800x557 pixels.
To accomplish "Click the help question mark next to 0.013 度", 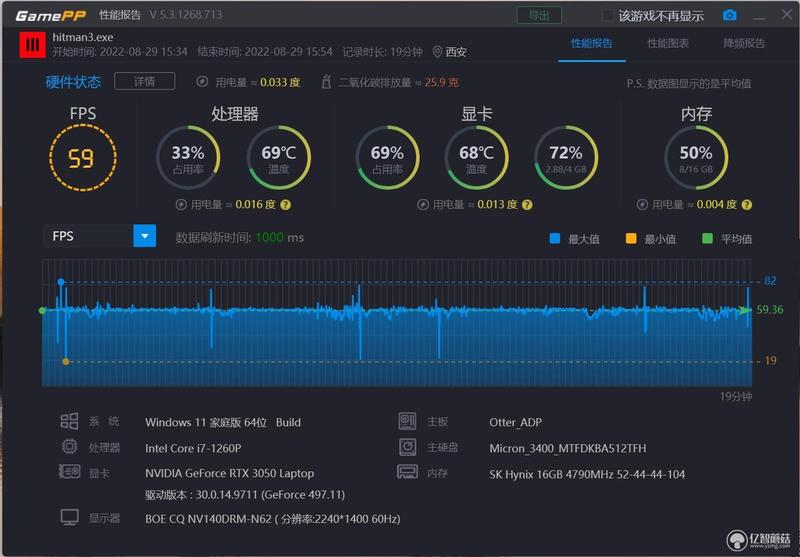I will point(528,205).
